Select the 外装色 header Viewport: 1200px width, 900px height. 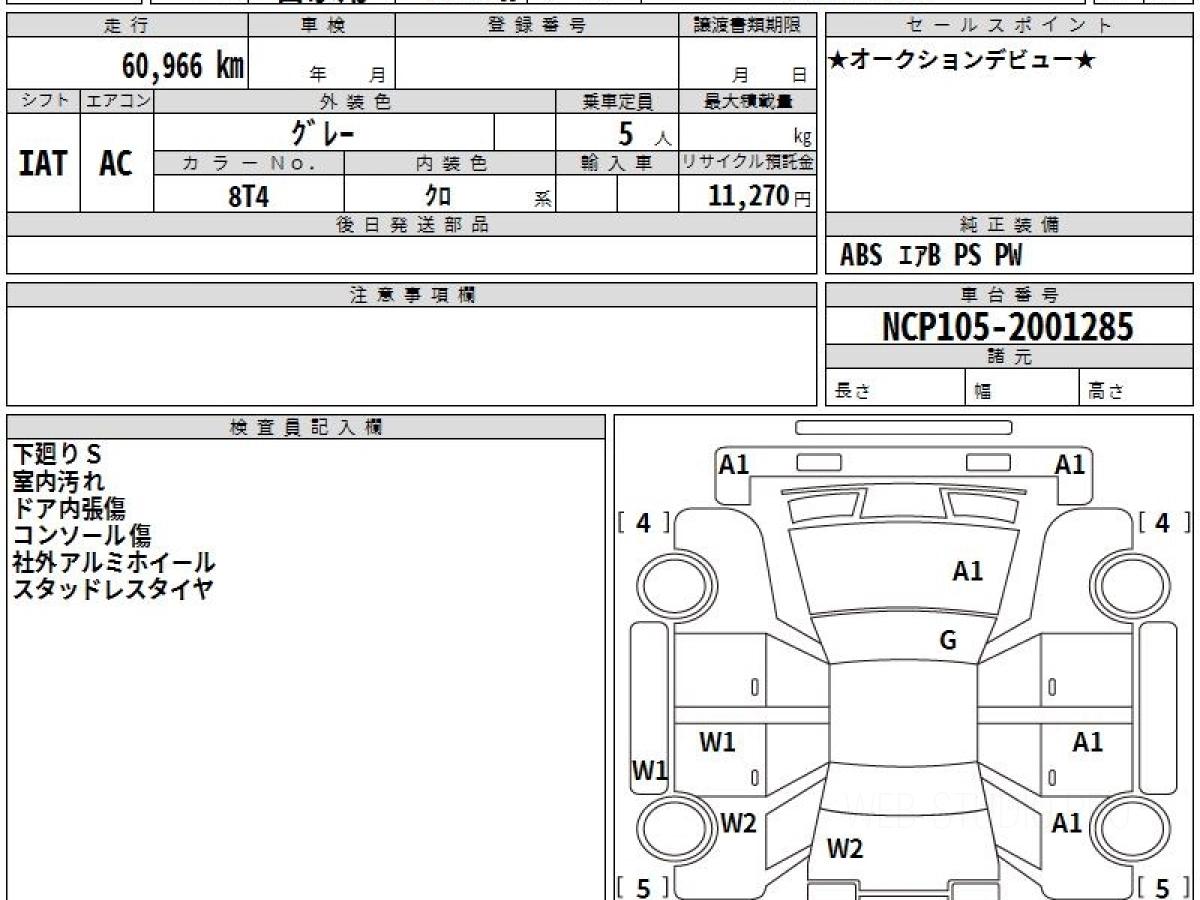355,101
